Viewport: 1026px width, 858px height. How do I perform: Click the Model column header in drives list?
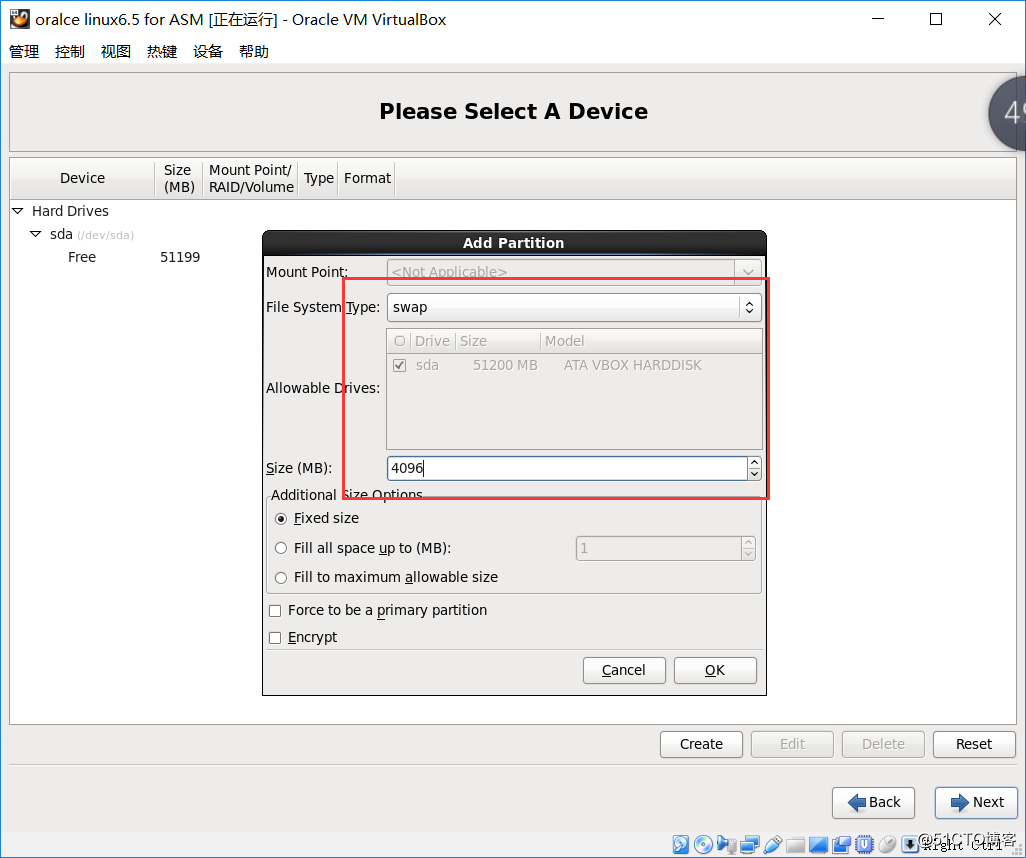pos(652,341)
